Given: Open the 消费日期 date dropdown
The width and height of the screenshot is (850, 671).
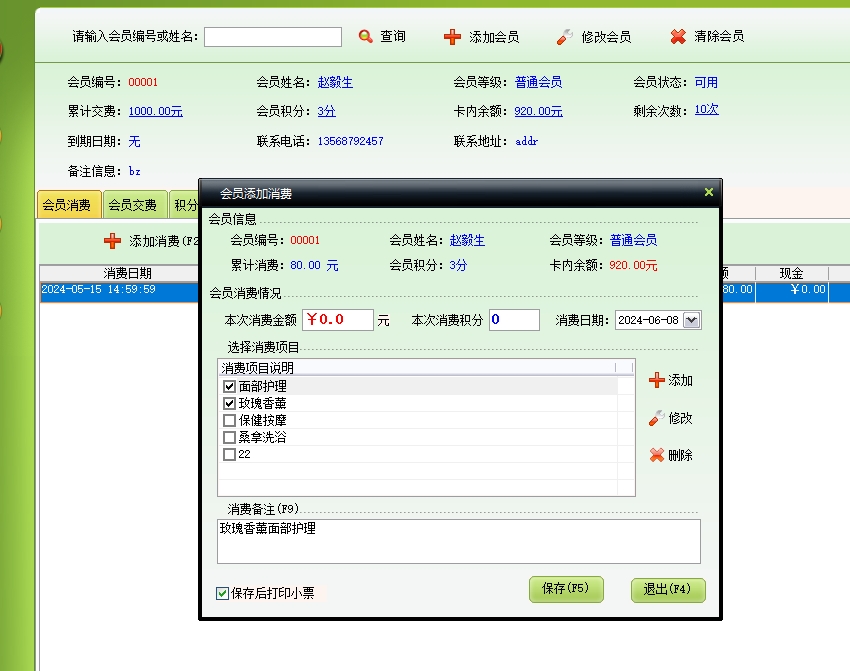Looking at the screenshot, I should [691, 320].
